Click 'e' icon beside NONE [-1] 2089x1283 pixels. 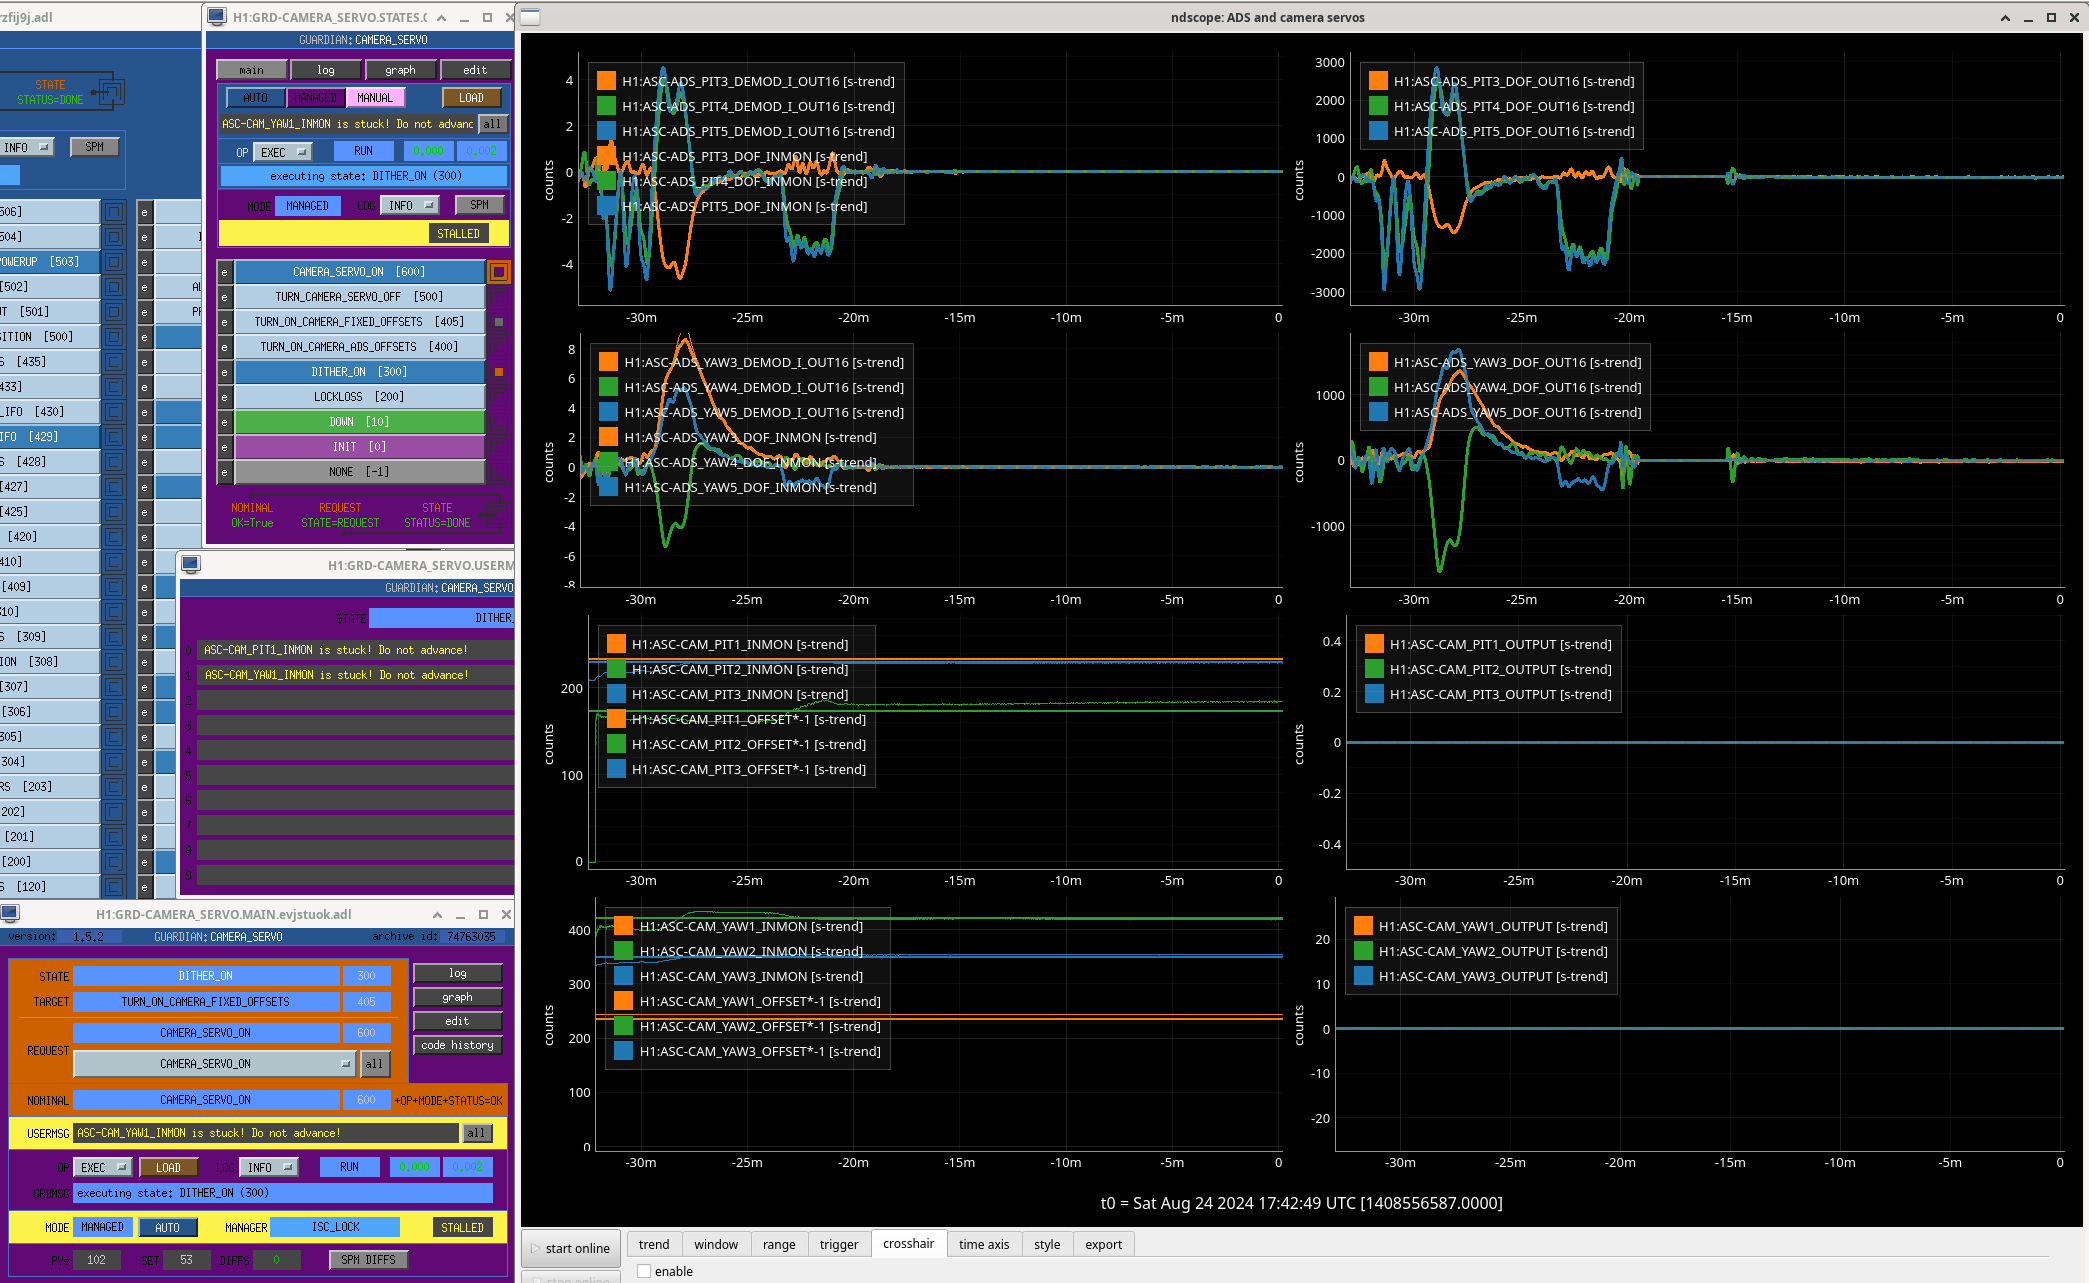tap(224, 472)
